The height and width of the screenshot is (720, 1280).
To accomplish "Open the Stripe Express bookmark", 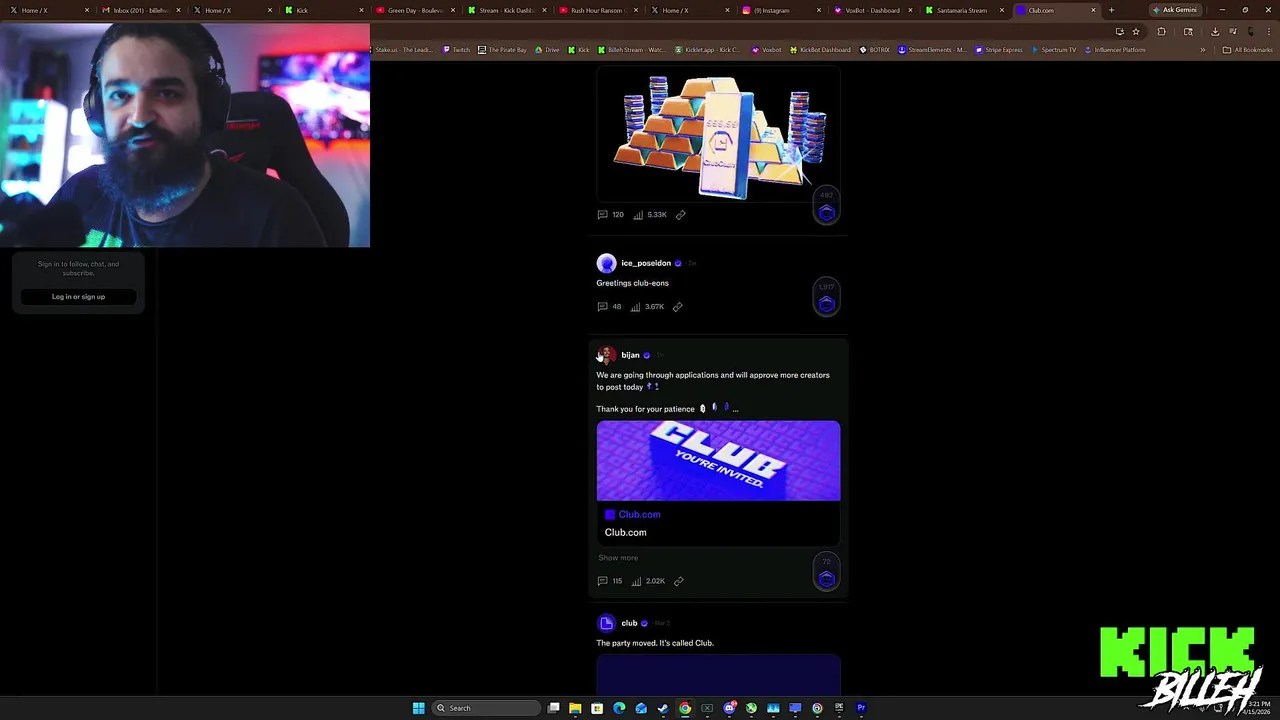I will pyautogui.click(x=999, y=50).
